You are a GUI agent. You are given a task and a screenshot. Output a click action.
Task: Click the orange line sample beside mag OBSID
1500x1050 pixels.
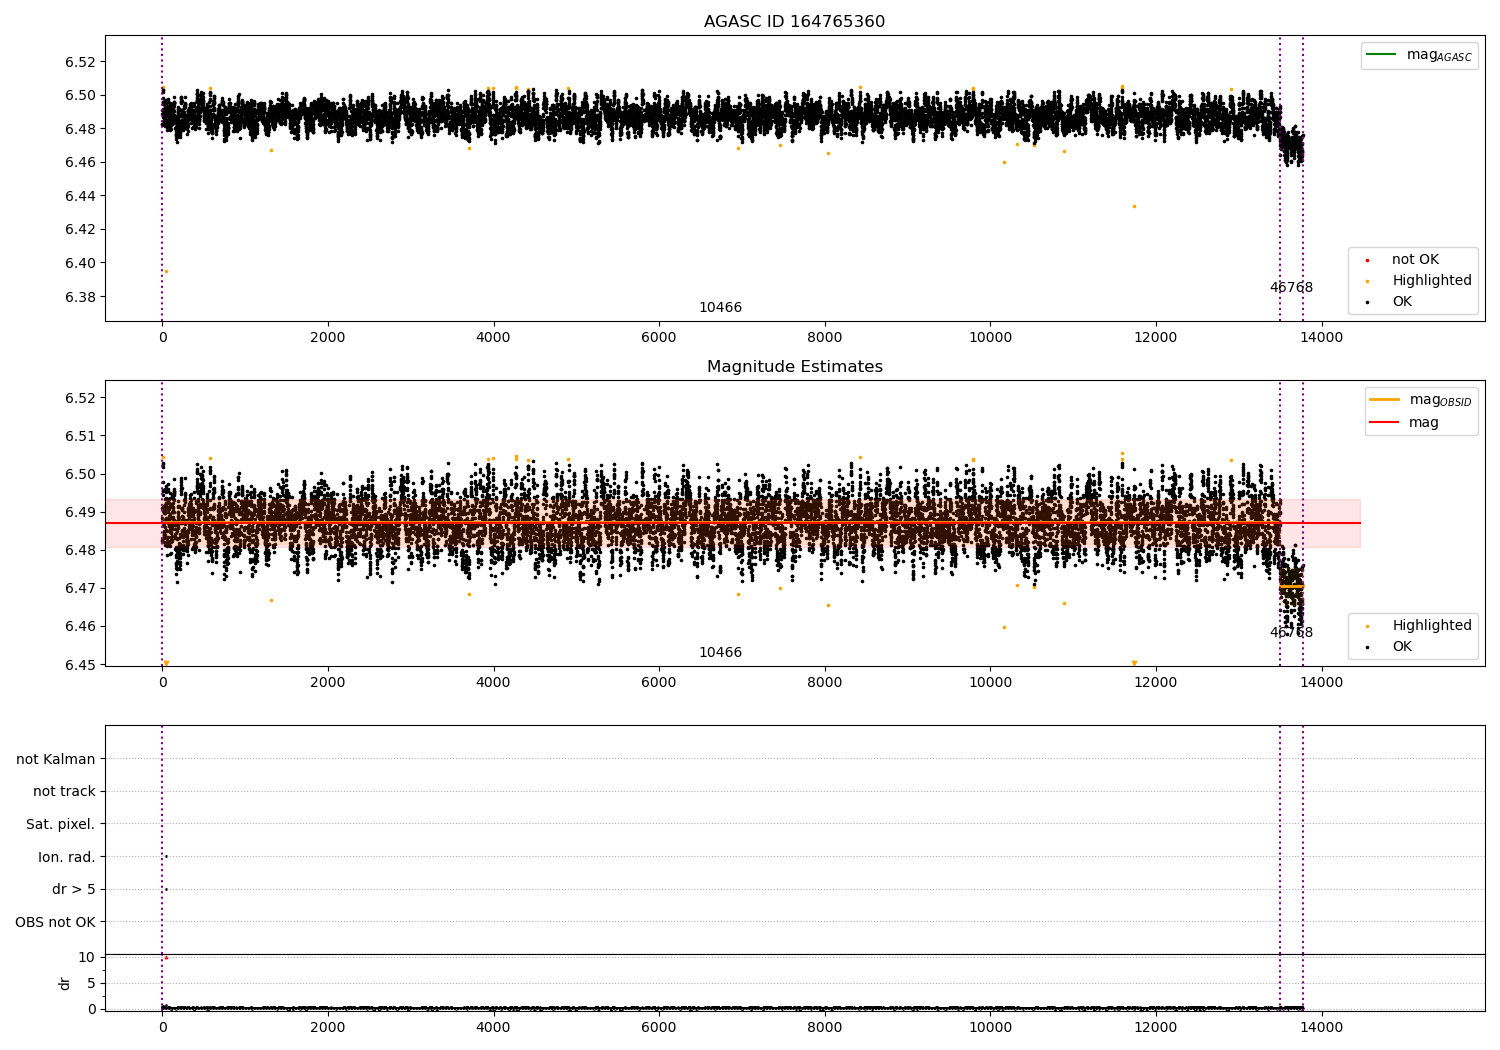[1385, 400]
